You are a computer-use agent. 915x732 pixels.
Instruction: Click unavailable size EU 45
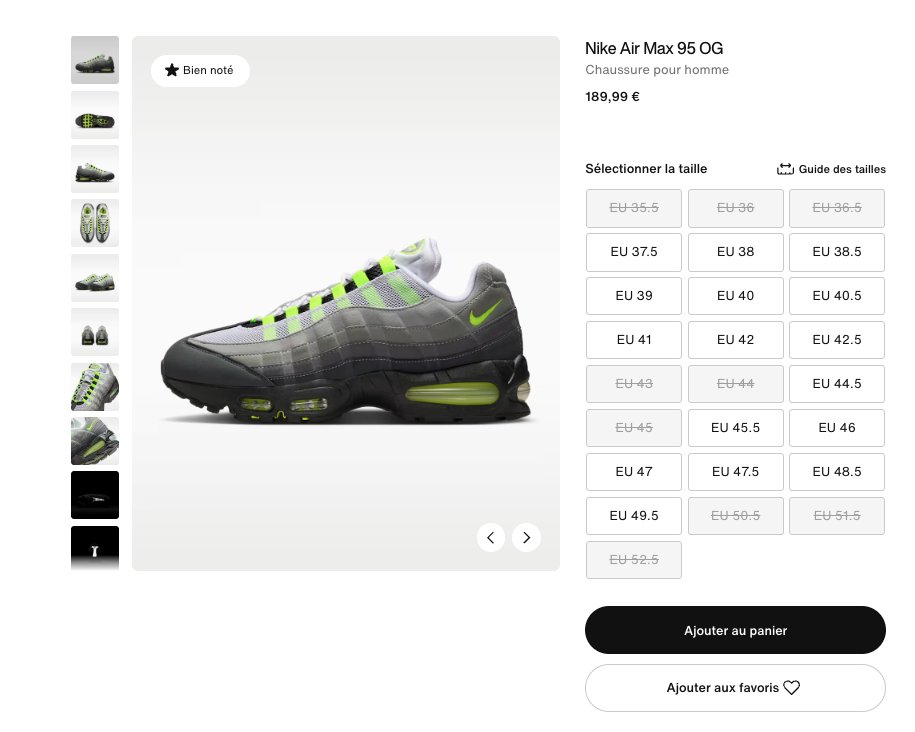pyautogui.click(x=634, y=428)
